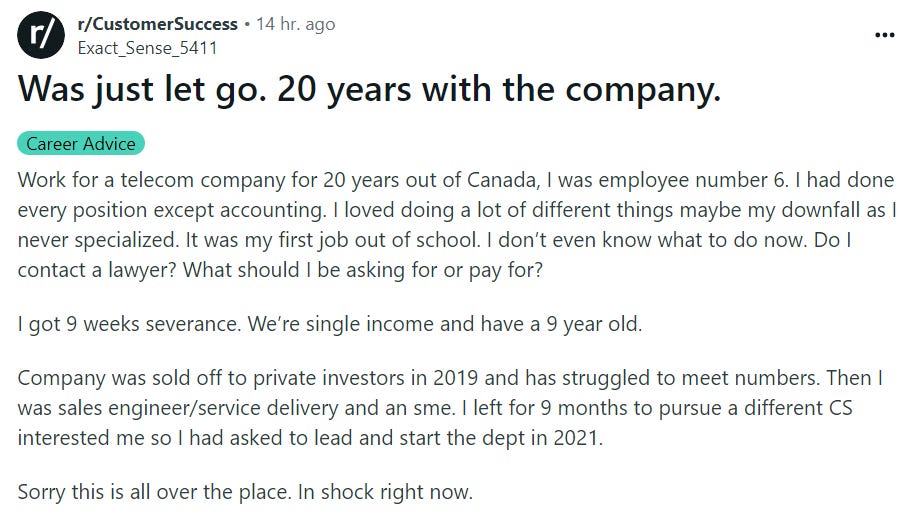Viewport: 921px width, 526px height.
Task: Click the year '2019' in the post
Action: pos(455,377)
